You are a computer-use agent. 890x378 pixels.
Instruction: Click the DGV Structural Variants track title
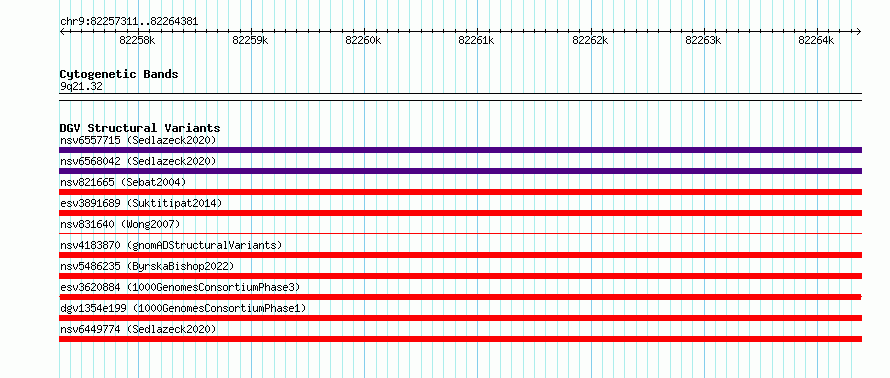pyautogui.click(x=140, y=128)
